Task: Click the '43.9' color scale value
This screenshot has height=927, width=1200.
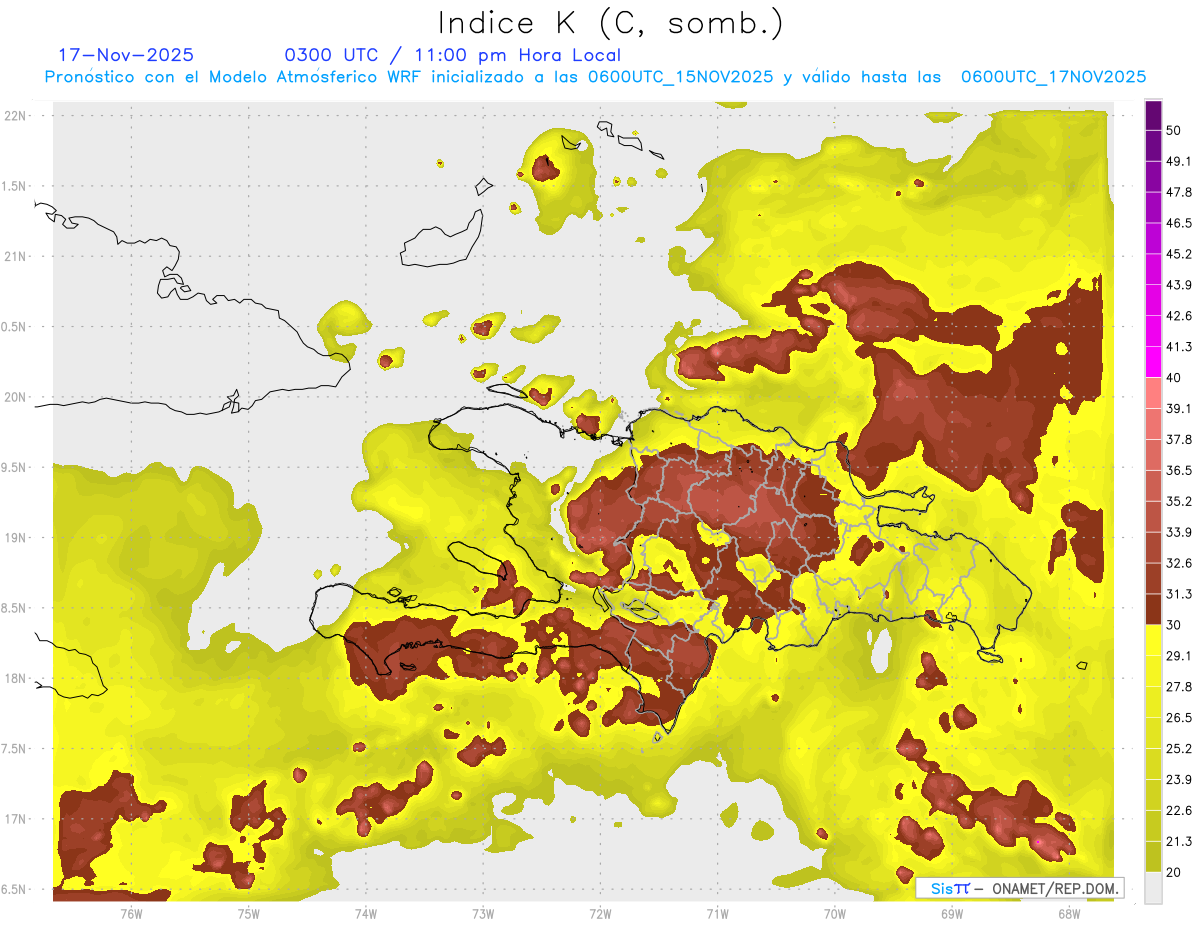Action: point(1179,285)
